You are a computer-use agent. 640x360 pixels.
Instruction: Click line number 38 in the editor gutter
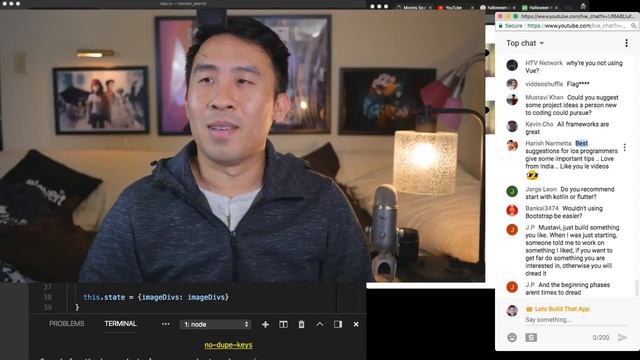pos(47,298)
